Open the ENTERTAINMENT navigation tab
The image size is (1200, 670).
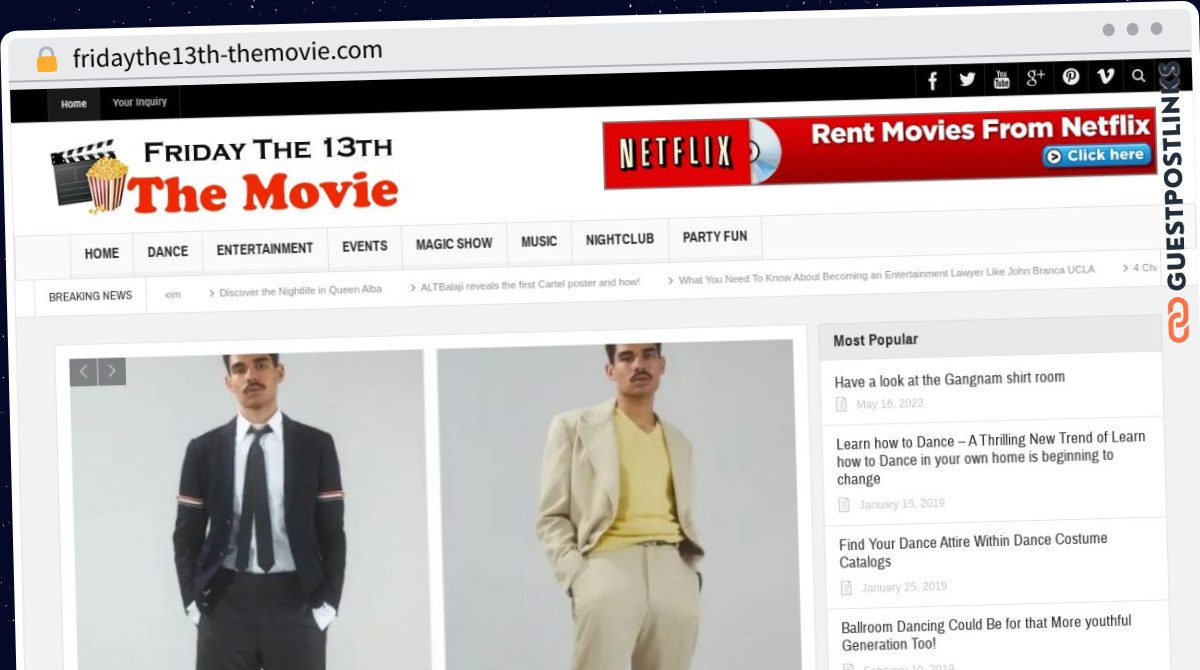click(265, 249)
